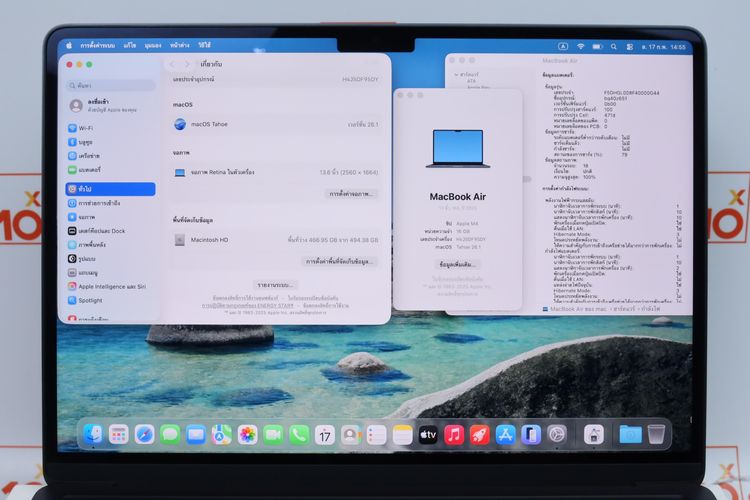Click the macOS Tahoe row
750x500 pixels.
[276, 124]
